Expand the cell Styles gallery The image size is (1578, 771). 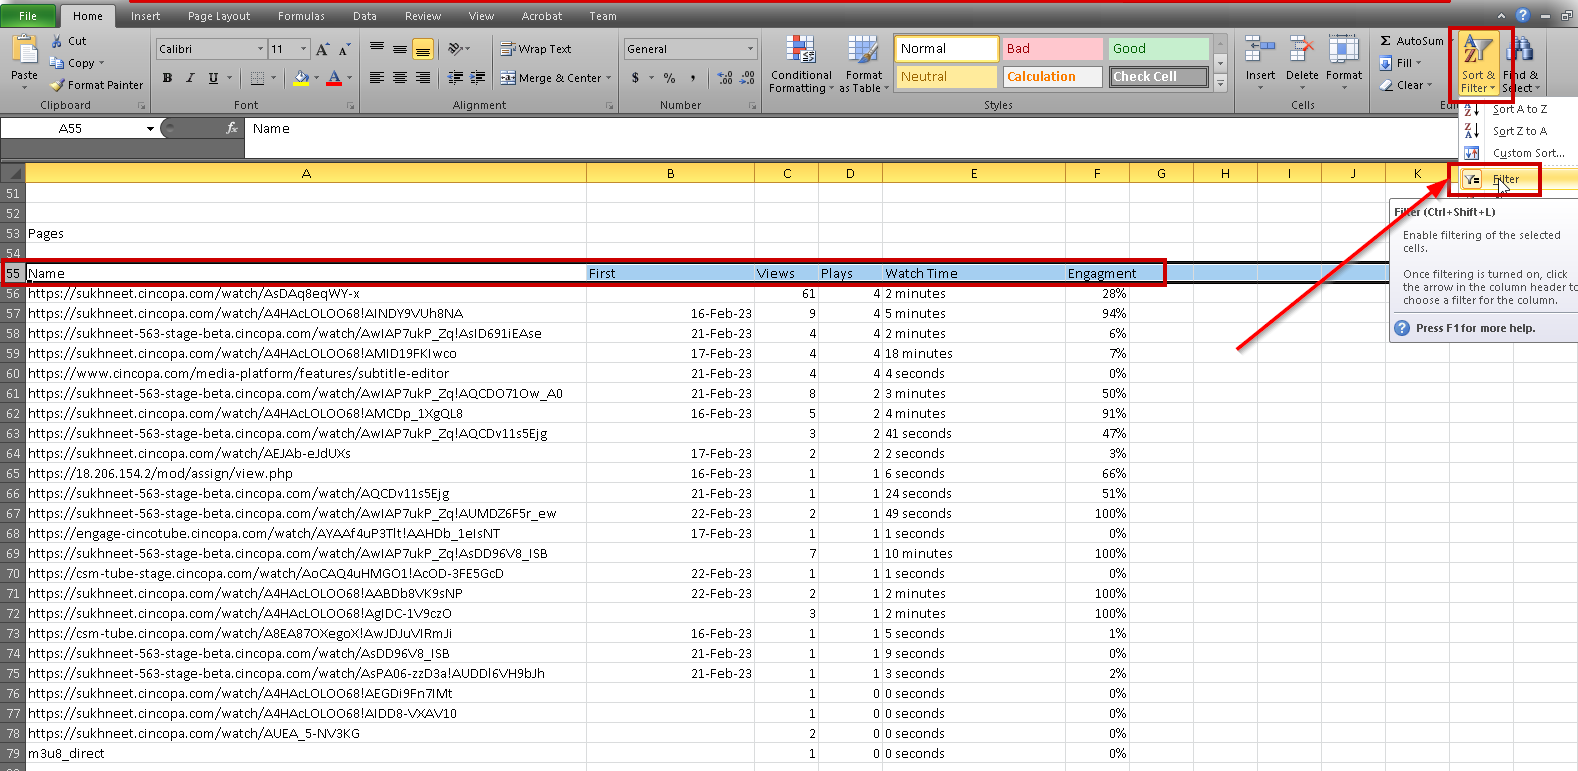(x=1220, y=85)
